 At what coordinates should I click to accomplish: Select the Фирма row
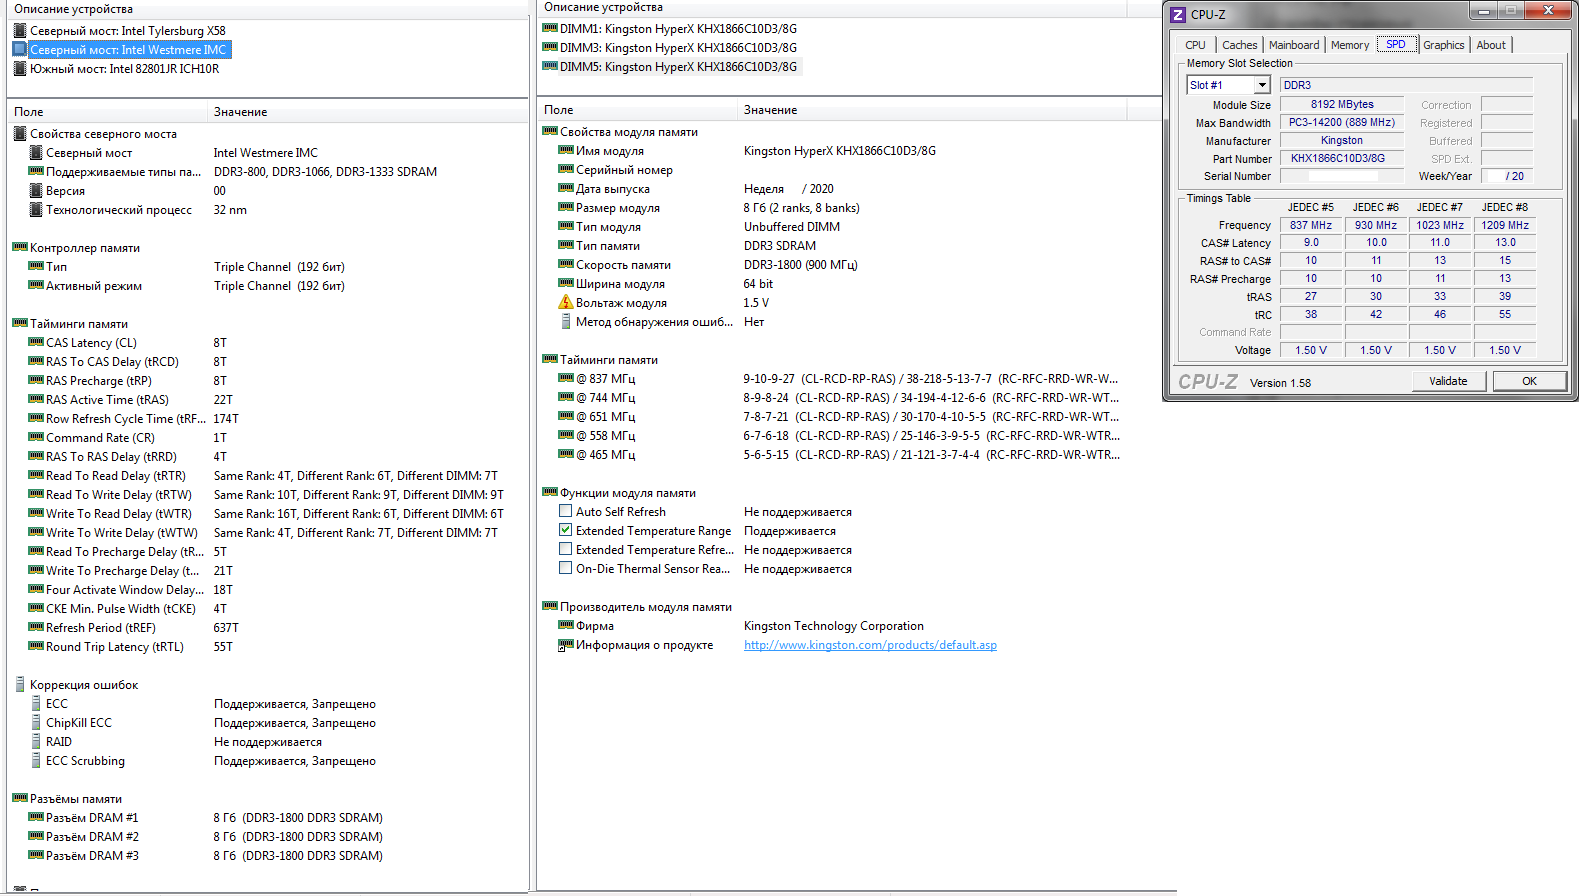[849, 626]
